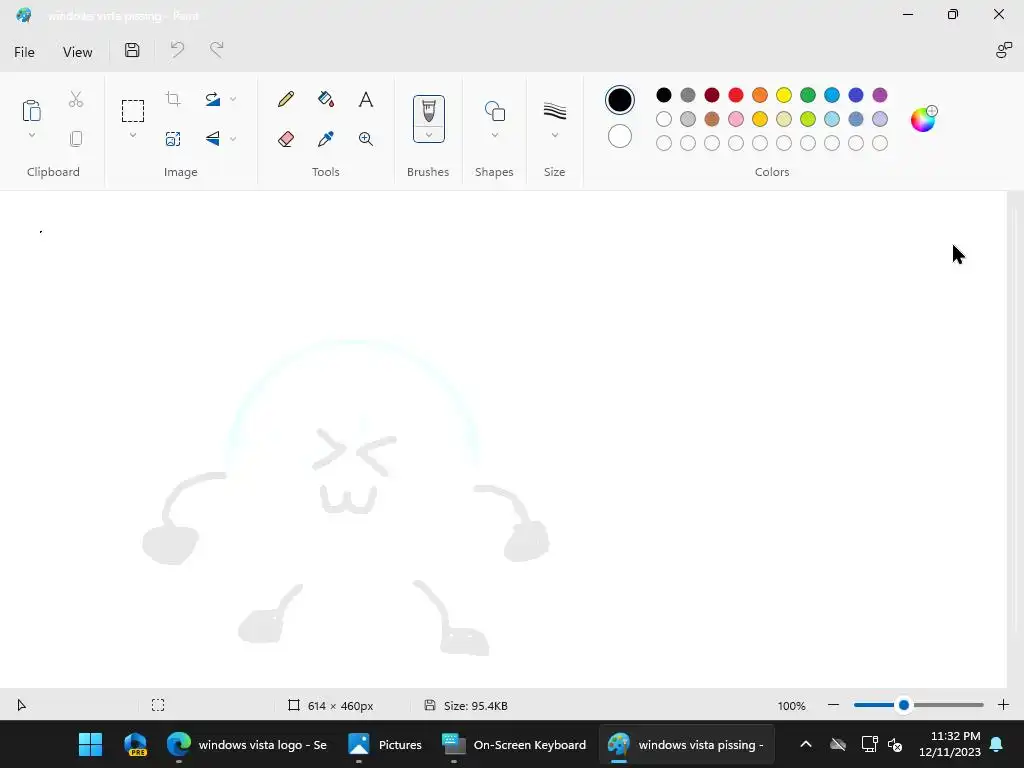
Task: Open the File menu
Action: (24, 52)
